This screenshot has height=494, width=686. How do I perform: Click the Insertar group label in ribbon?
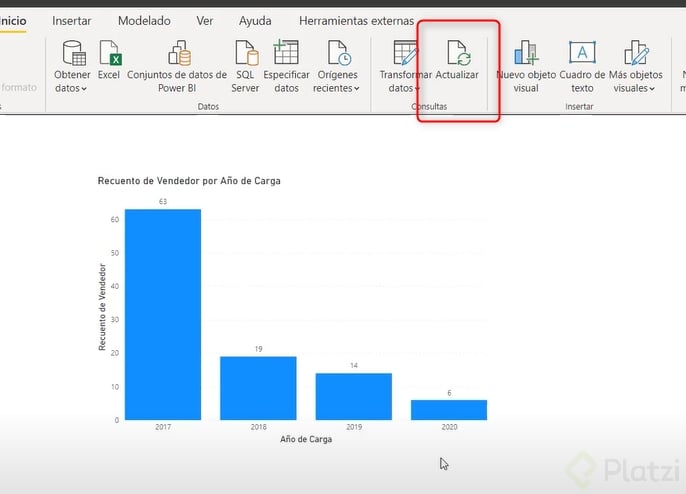pyautogui.click(x=579, y=106)
